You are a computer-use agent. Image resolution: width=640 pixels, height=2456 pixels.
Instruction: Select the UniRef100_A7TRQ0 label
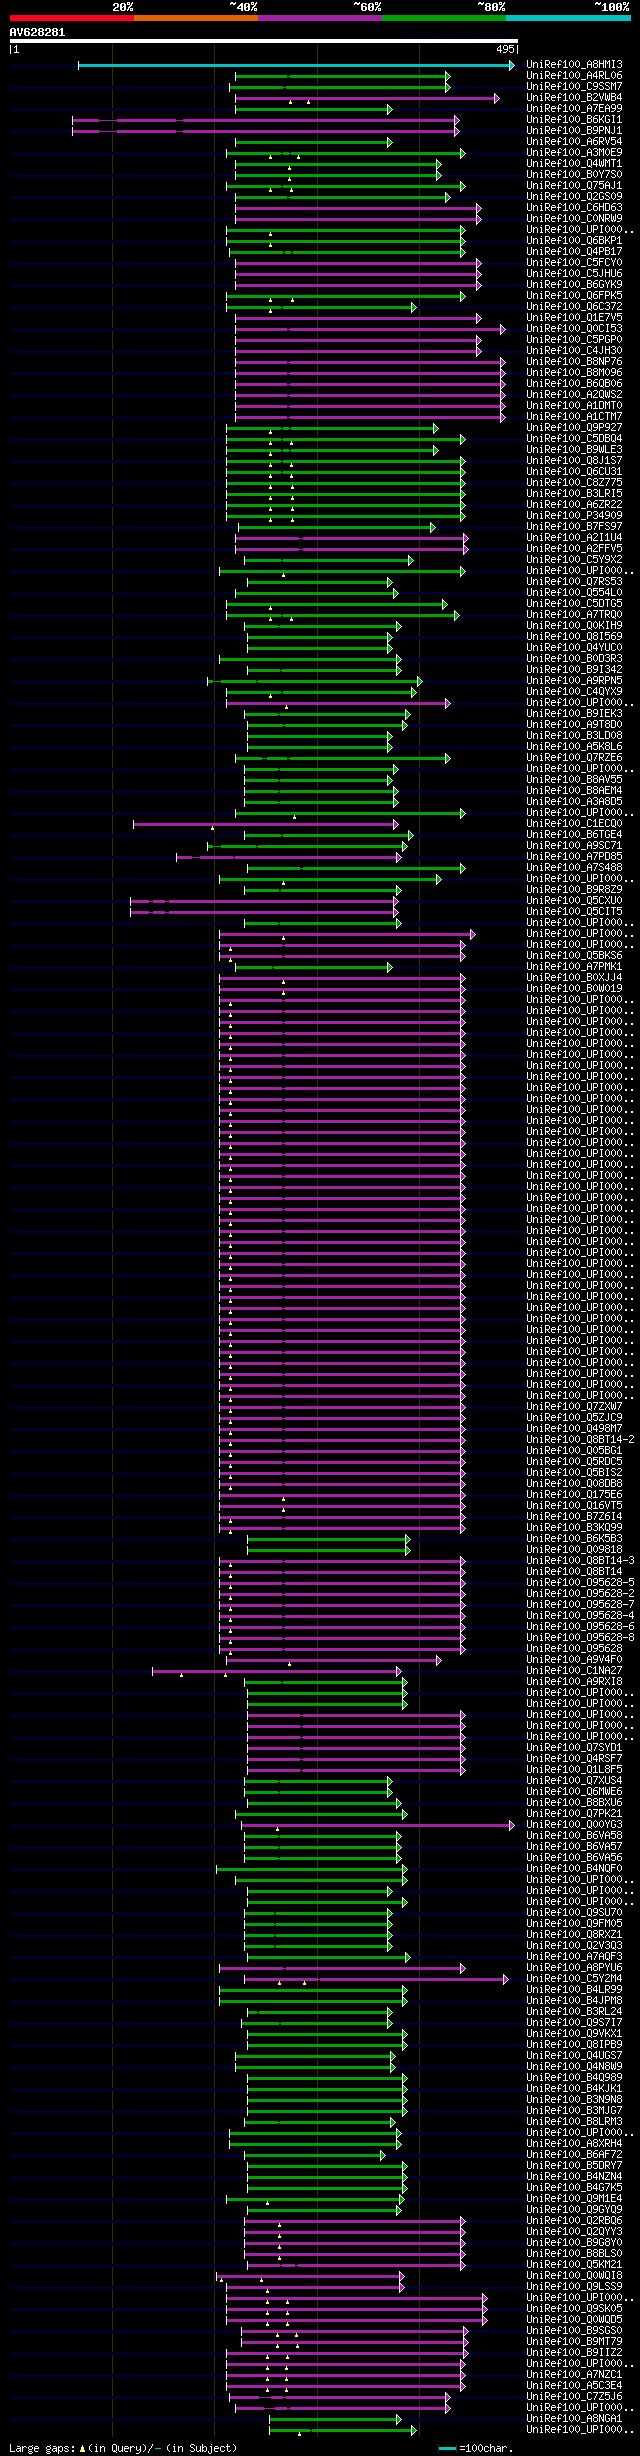(574, 615)
